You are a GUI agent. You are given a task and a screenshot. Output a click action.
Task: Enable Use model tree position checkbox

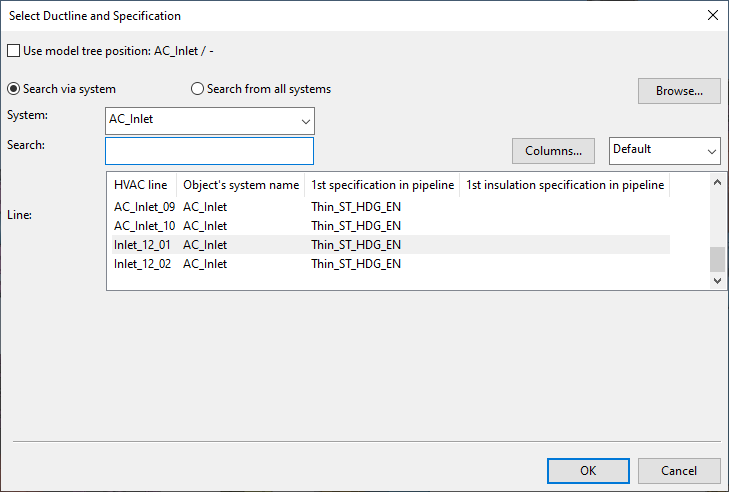[14, 50]
